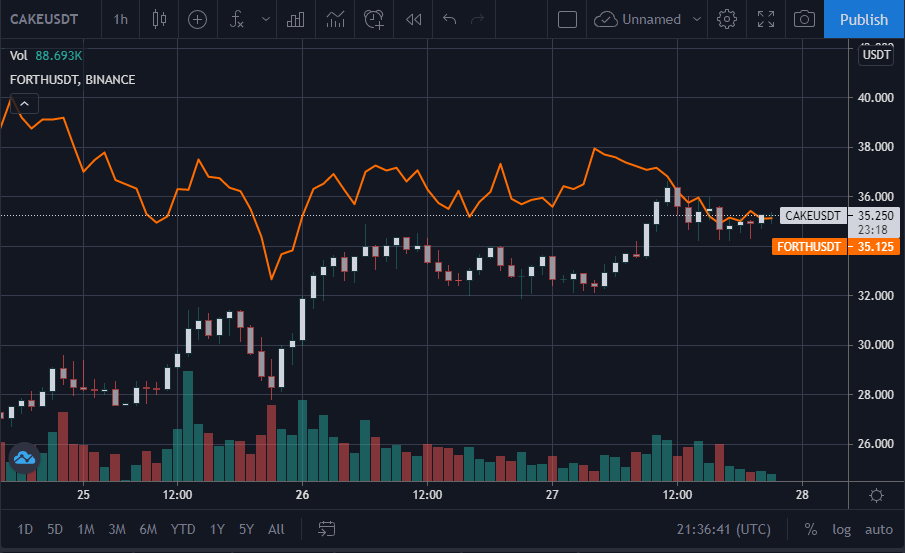The height and width of the screenshot is (553, 905).
Task: Expand the indicator favorites dropdown arrow
Action: tap(265, 20)
